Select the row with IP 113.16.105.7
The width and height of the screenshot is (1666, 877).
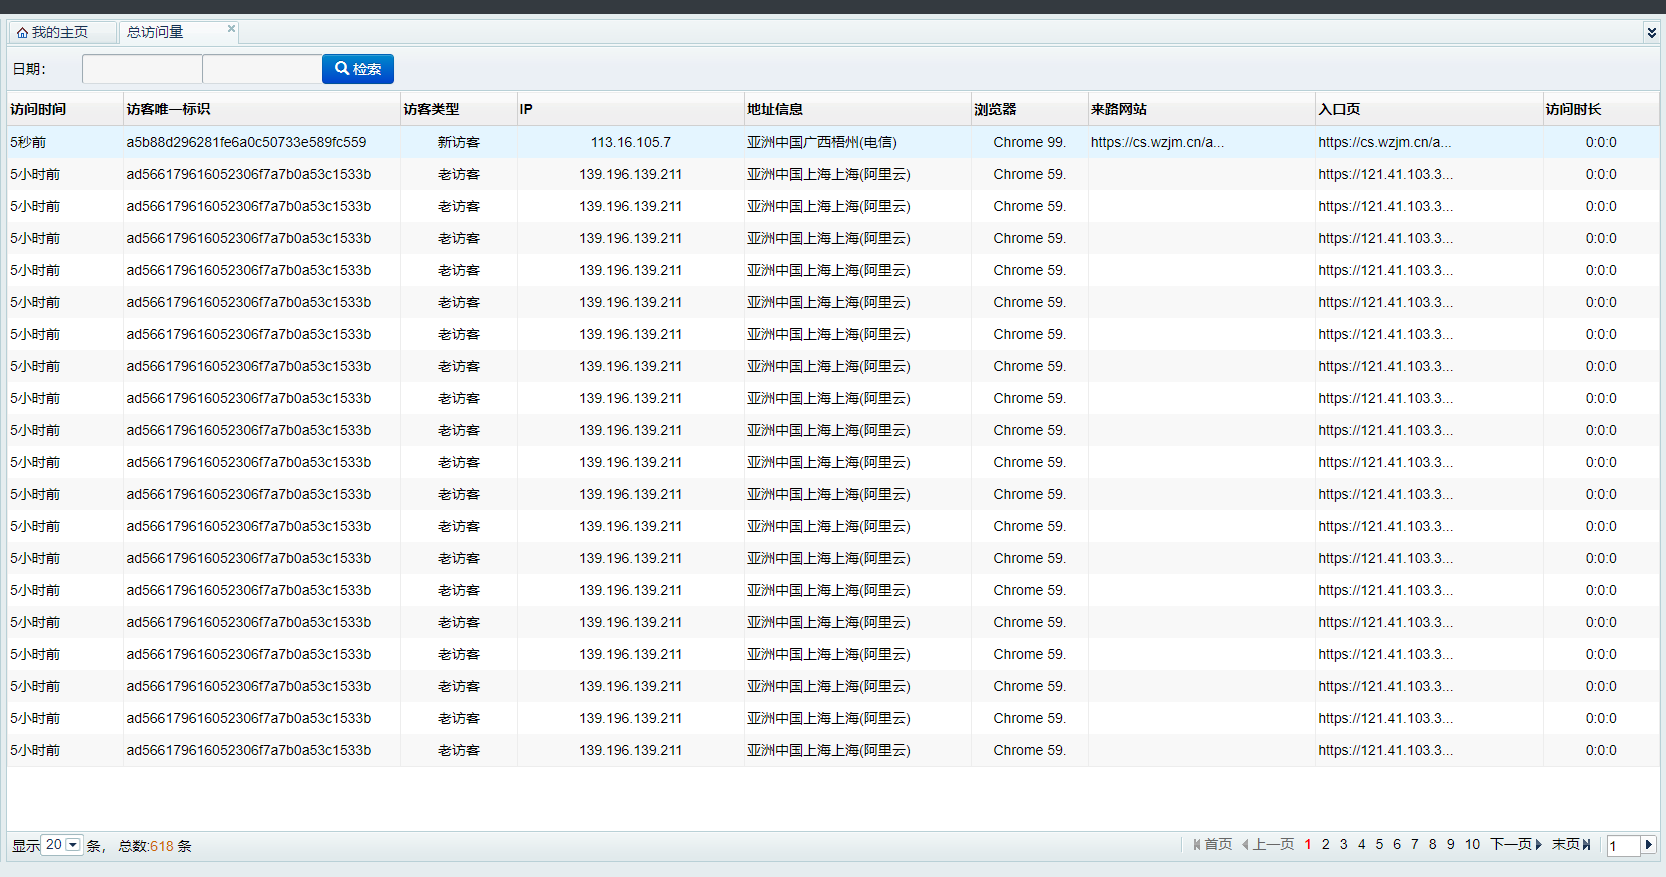[630, 142]
